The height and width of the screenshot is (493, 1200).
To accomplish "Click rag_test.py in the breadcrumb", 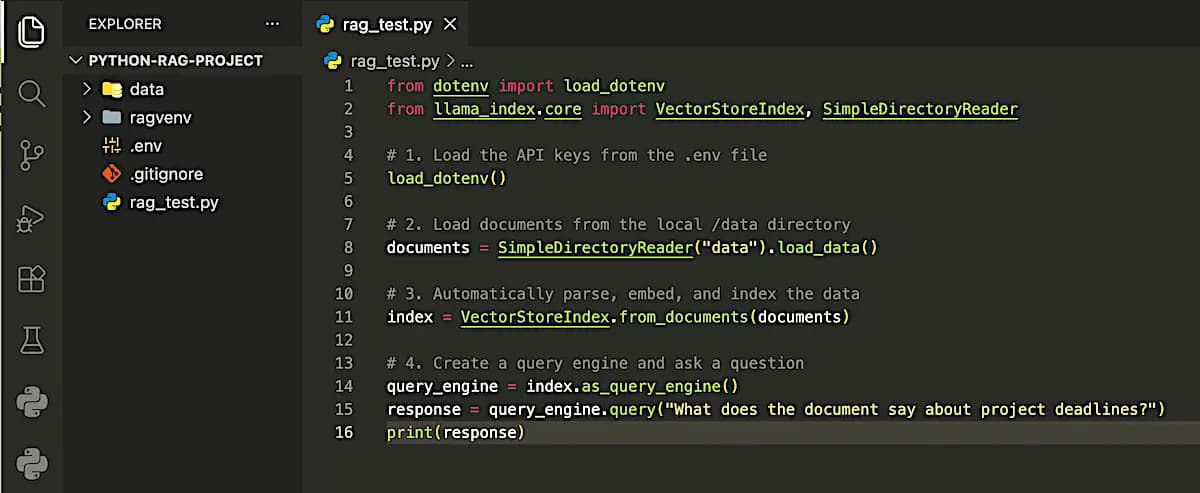I will click(x=394, y=62).
